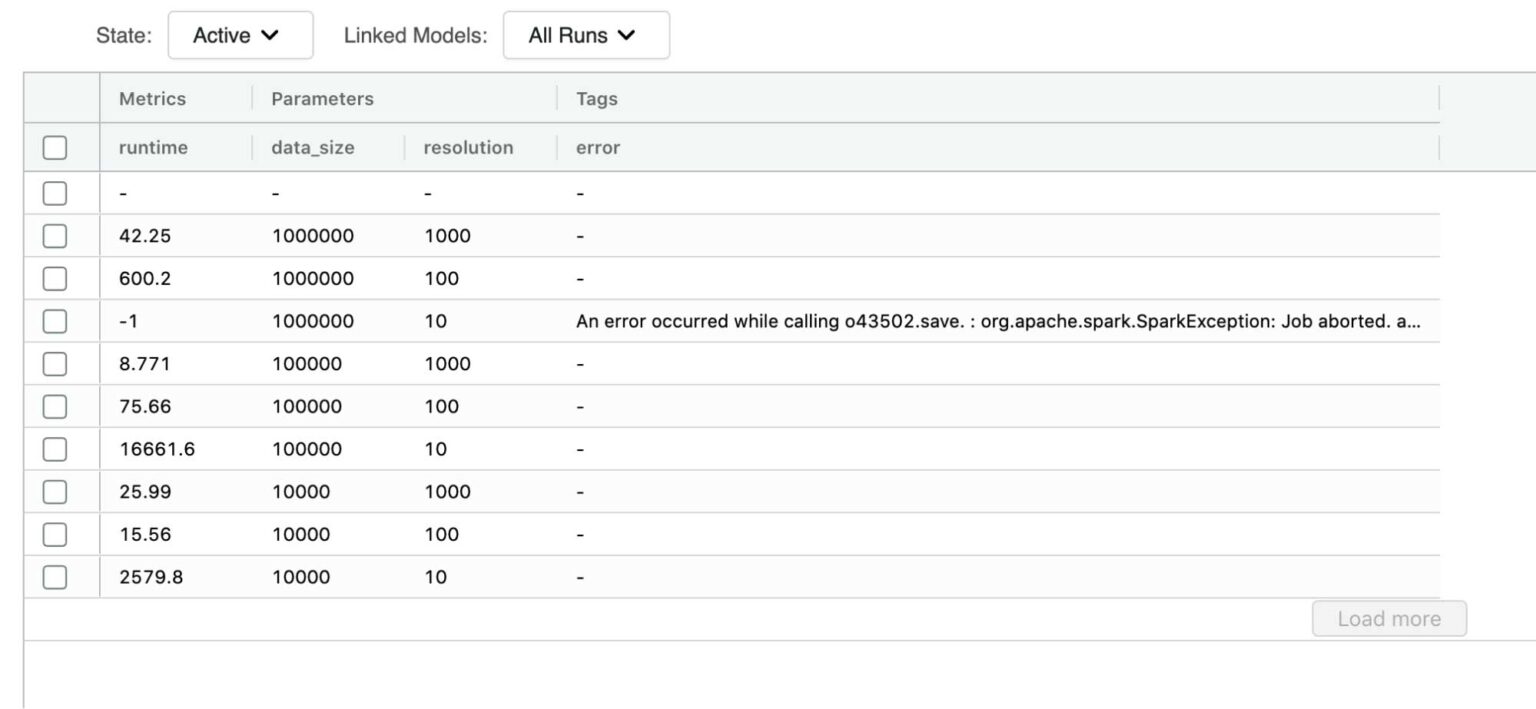This screenshot has width=1536, height=709.
Task: Open the Linked Models All Runs dropdown
Action: click(x=585, y=35)
